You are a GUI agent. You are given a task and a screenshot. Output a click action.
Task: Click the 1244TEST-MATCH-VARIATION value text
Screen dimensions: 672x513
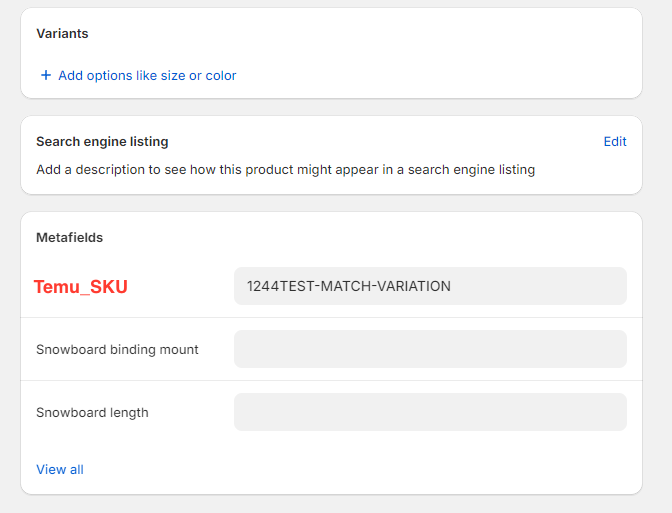(349, 286)
